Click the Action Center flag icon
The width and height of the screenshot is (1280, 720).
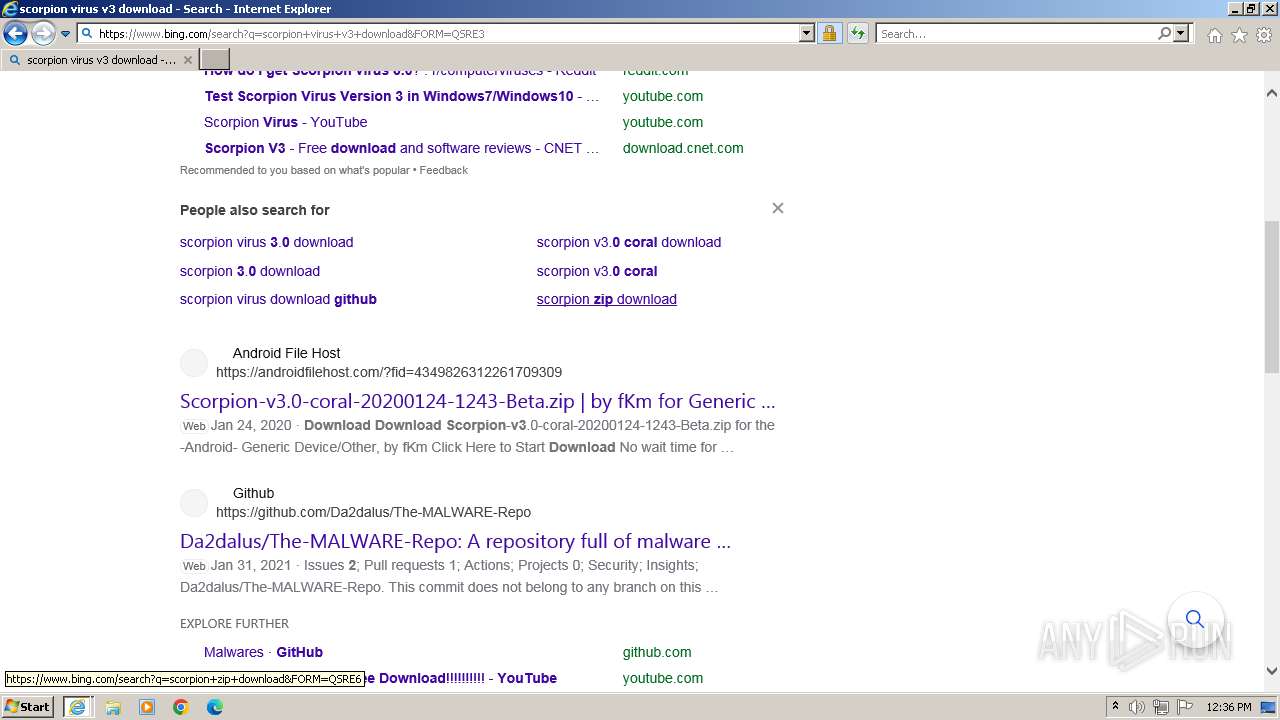(x=1185, y=707)
